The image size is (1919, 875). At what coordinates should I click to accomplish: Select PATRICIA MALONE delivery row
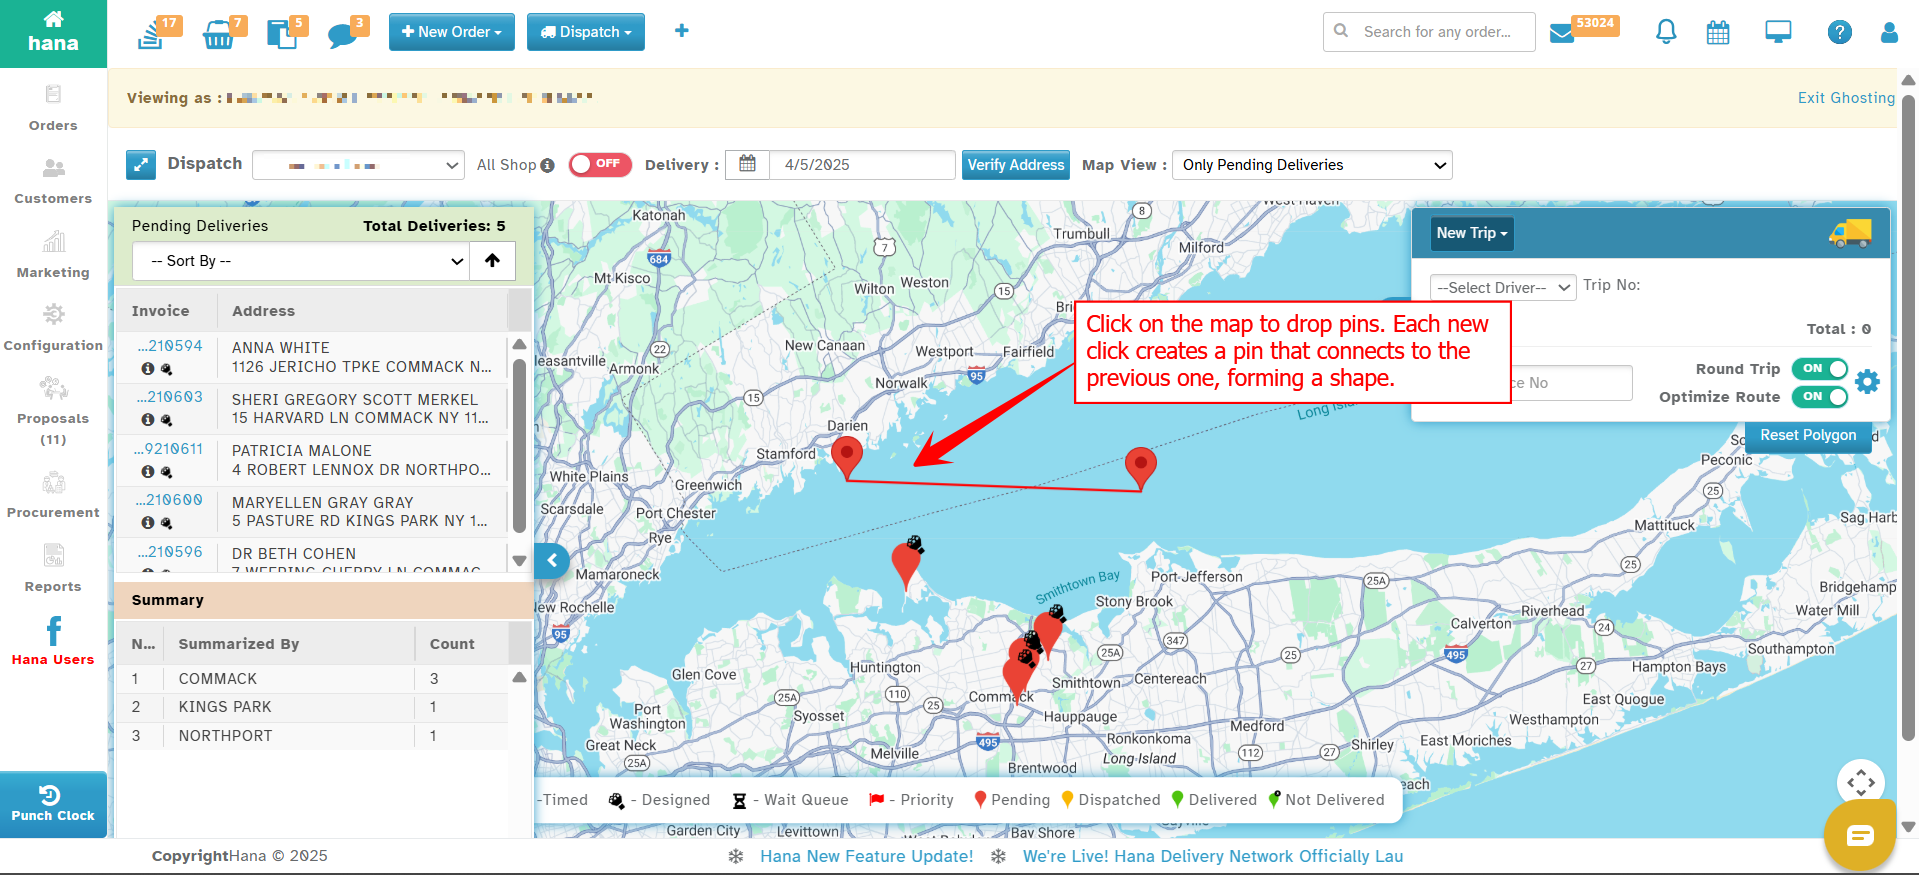[312, 460]
